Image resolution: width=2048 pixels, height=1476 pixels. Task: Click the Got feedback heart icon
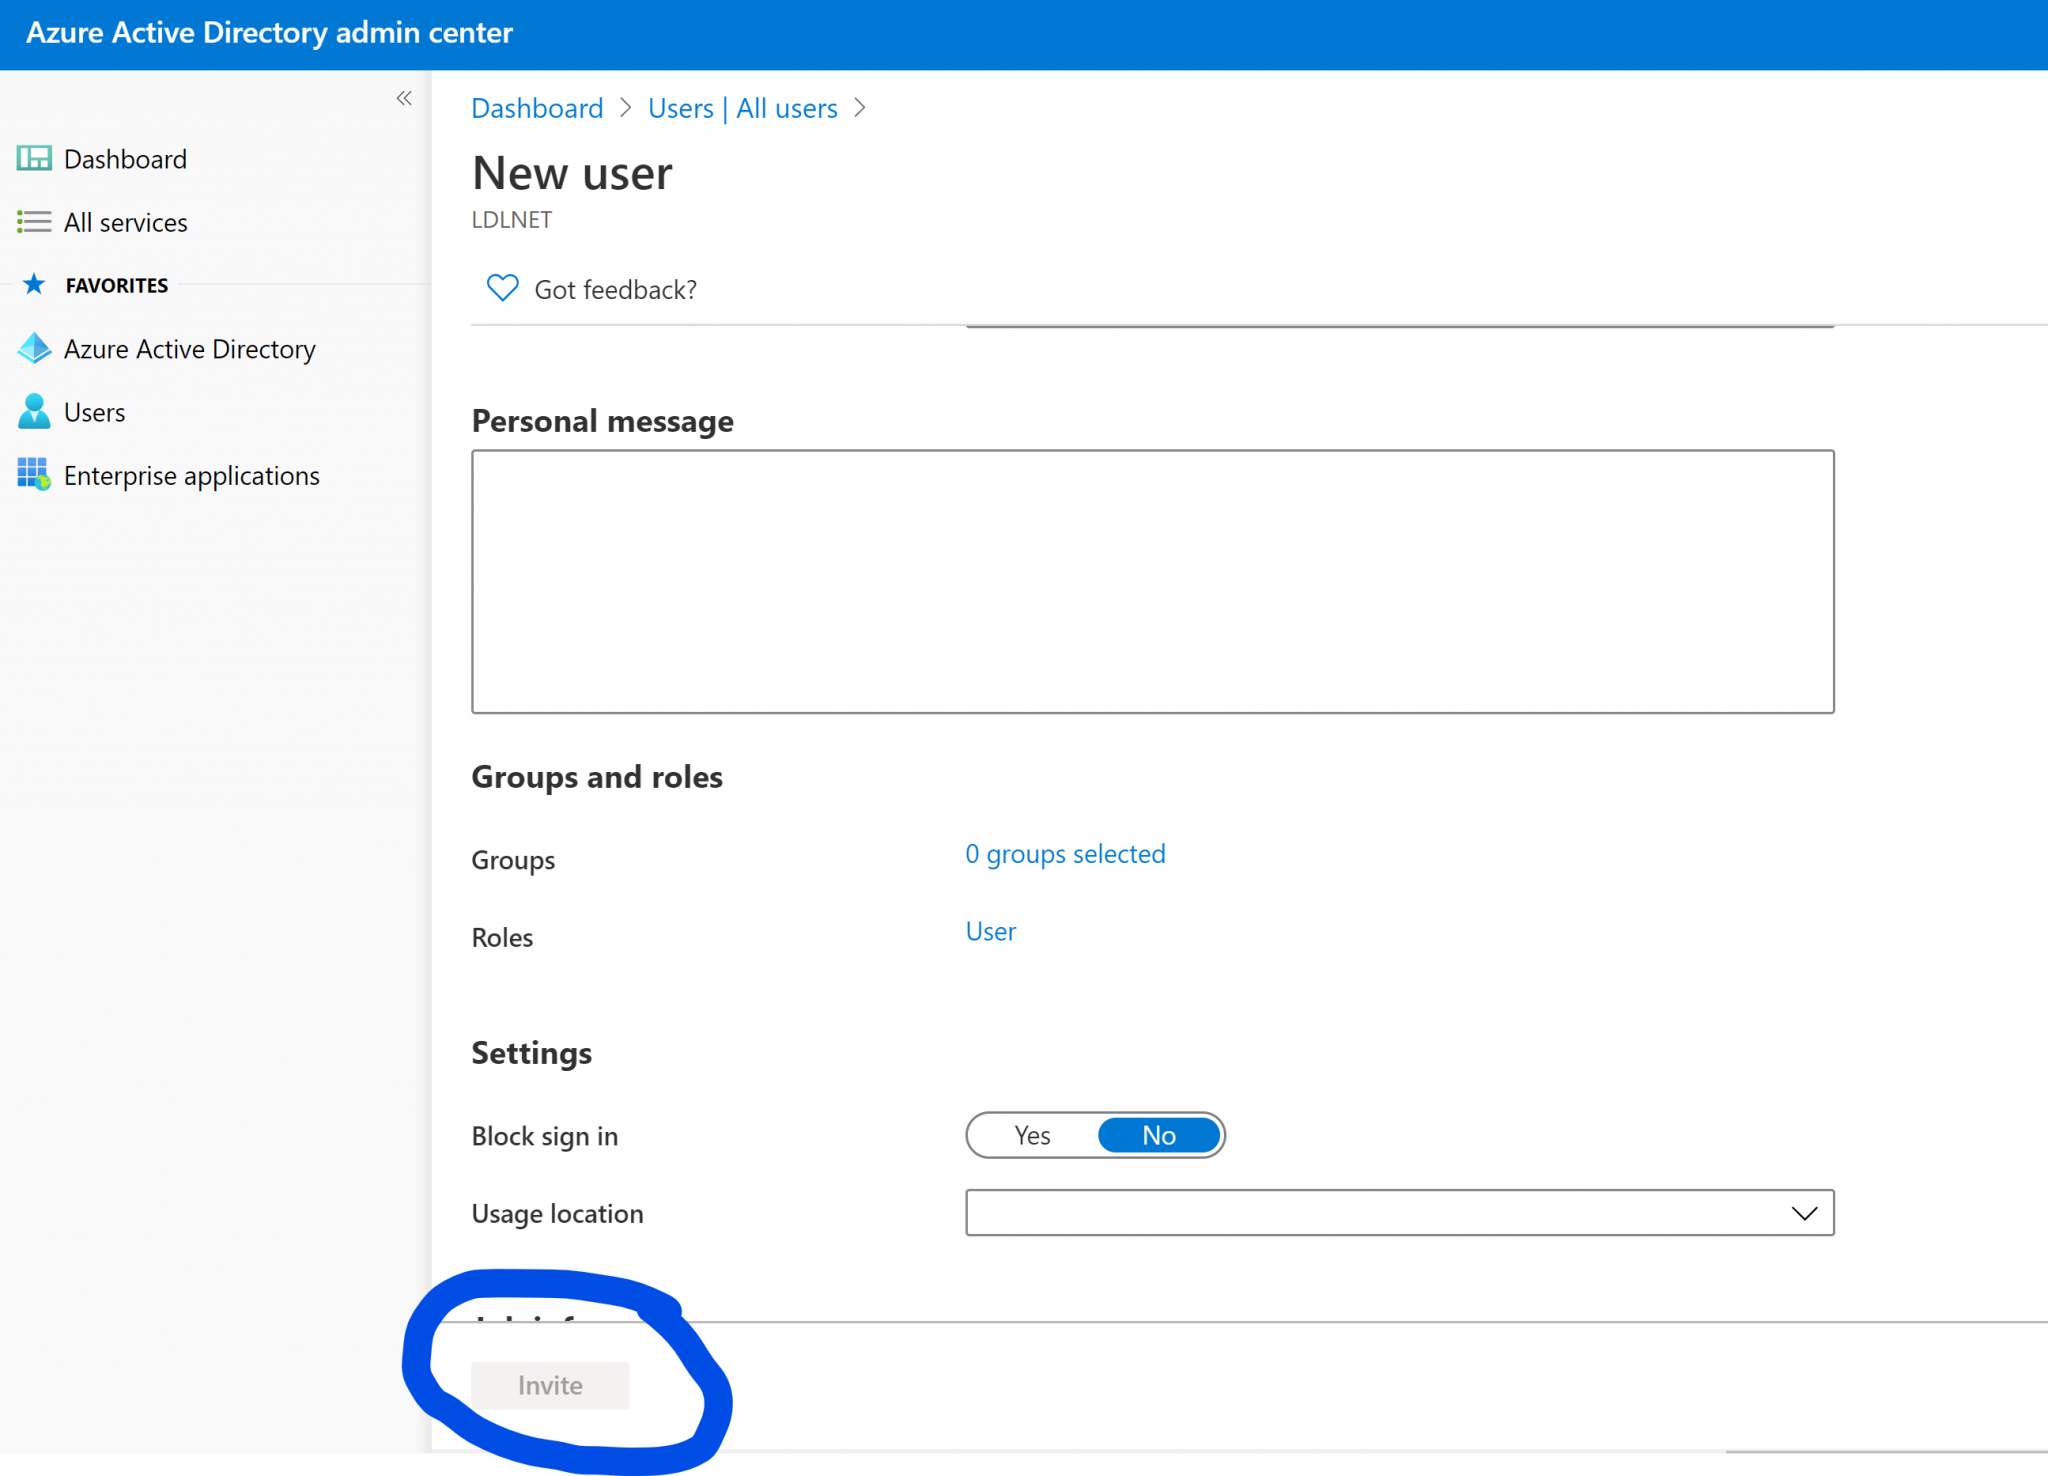tap(503, 288)
